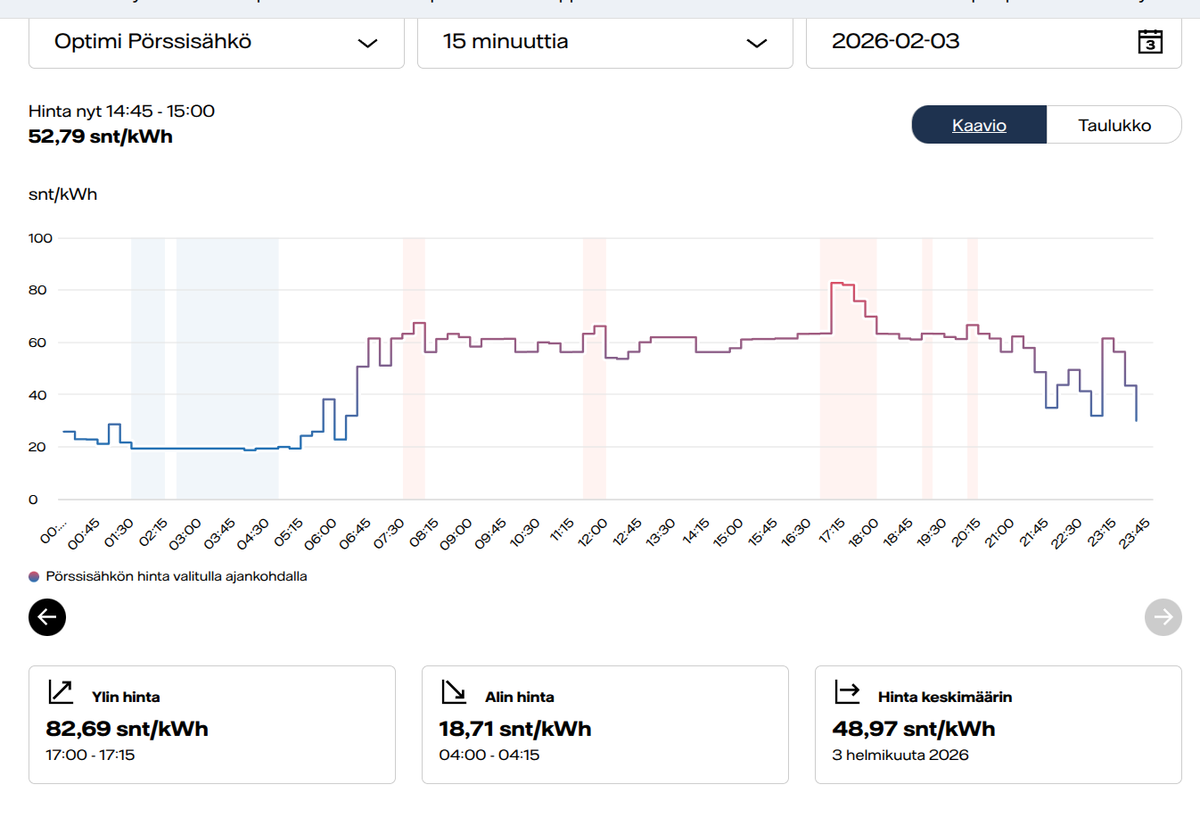The image size is (1200, 826).
Task: Click the 100 y-axis value label
Action: (41, 238)
